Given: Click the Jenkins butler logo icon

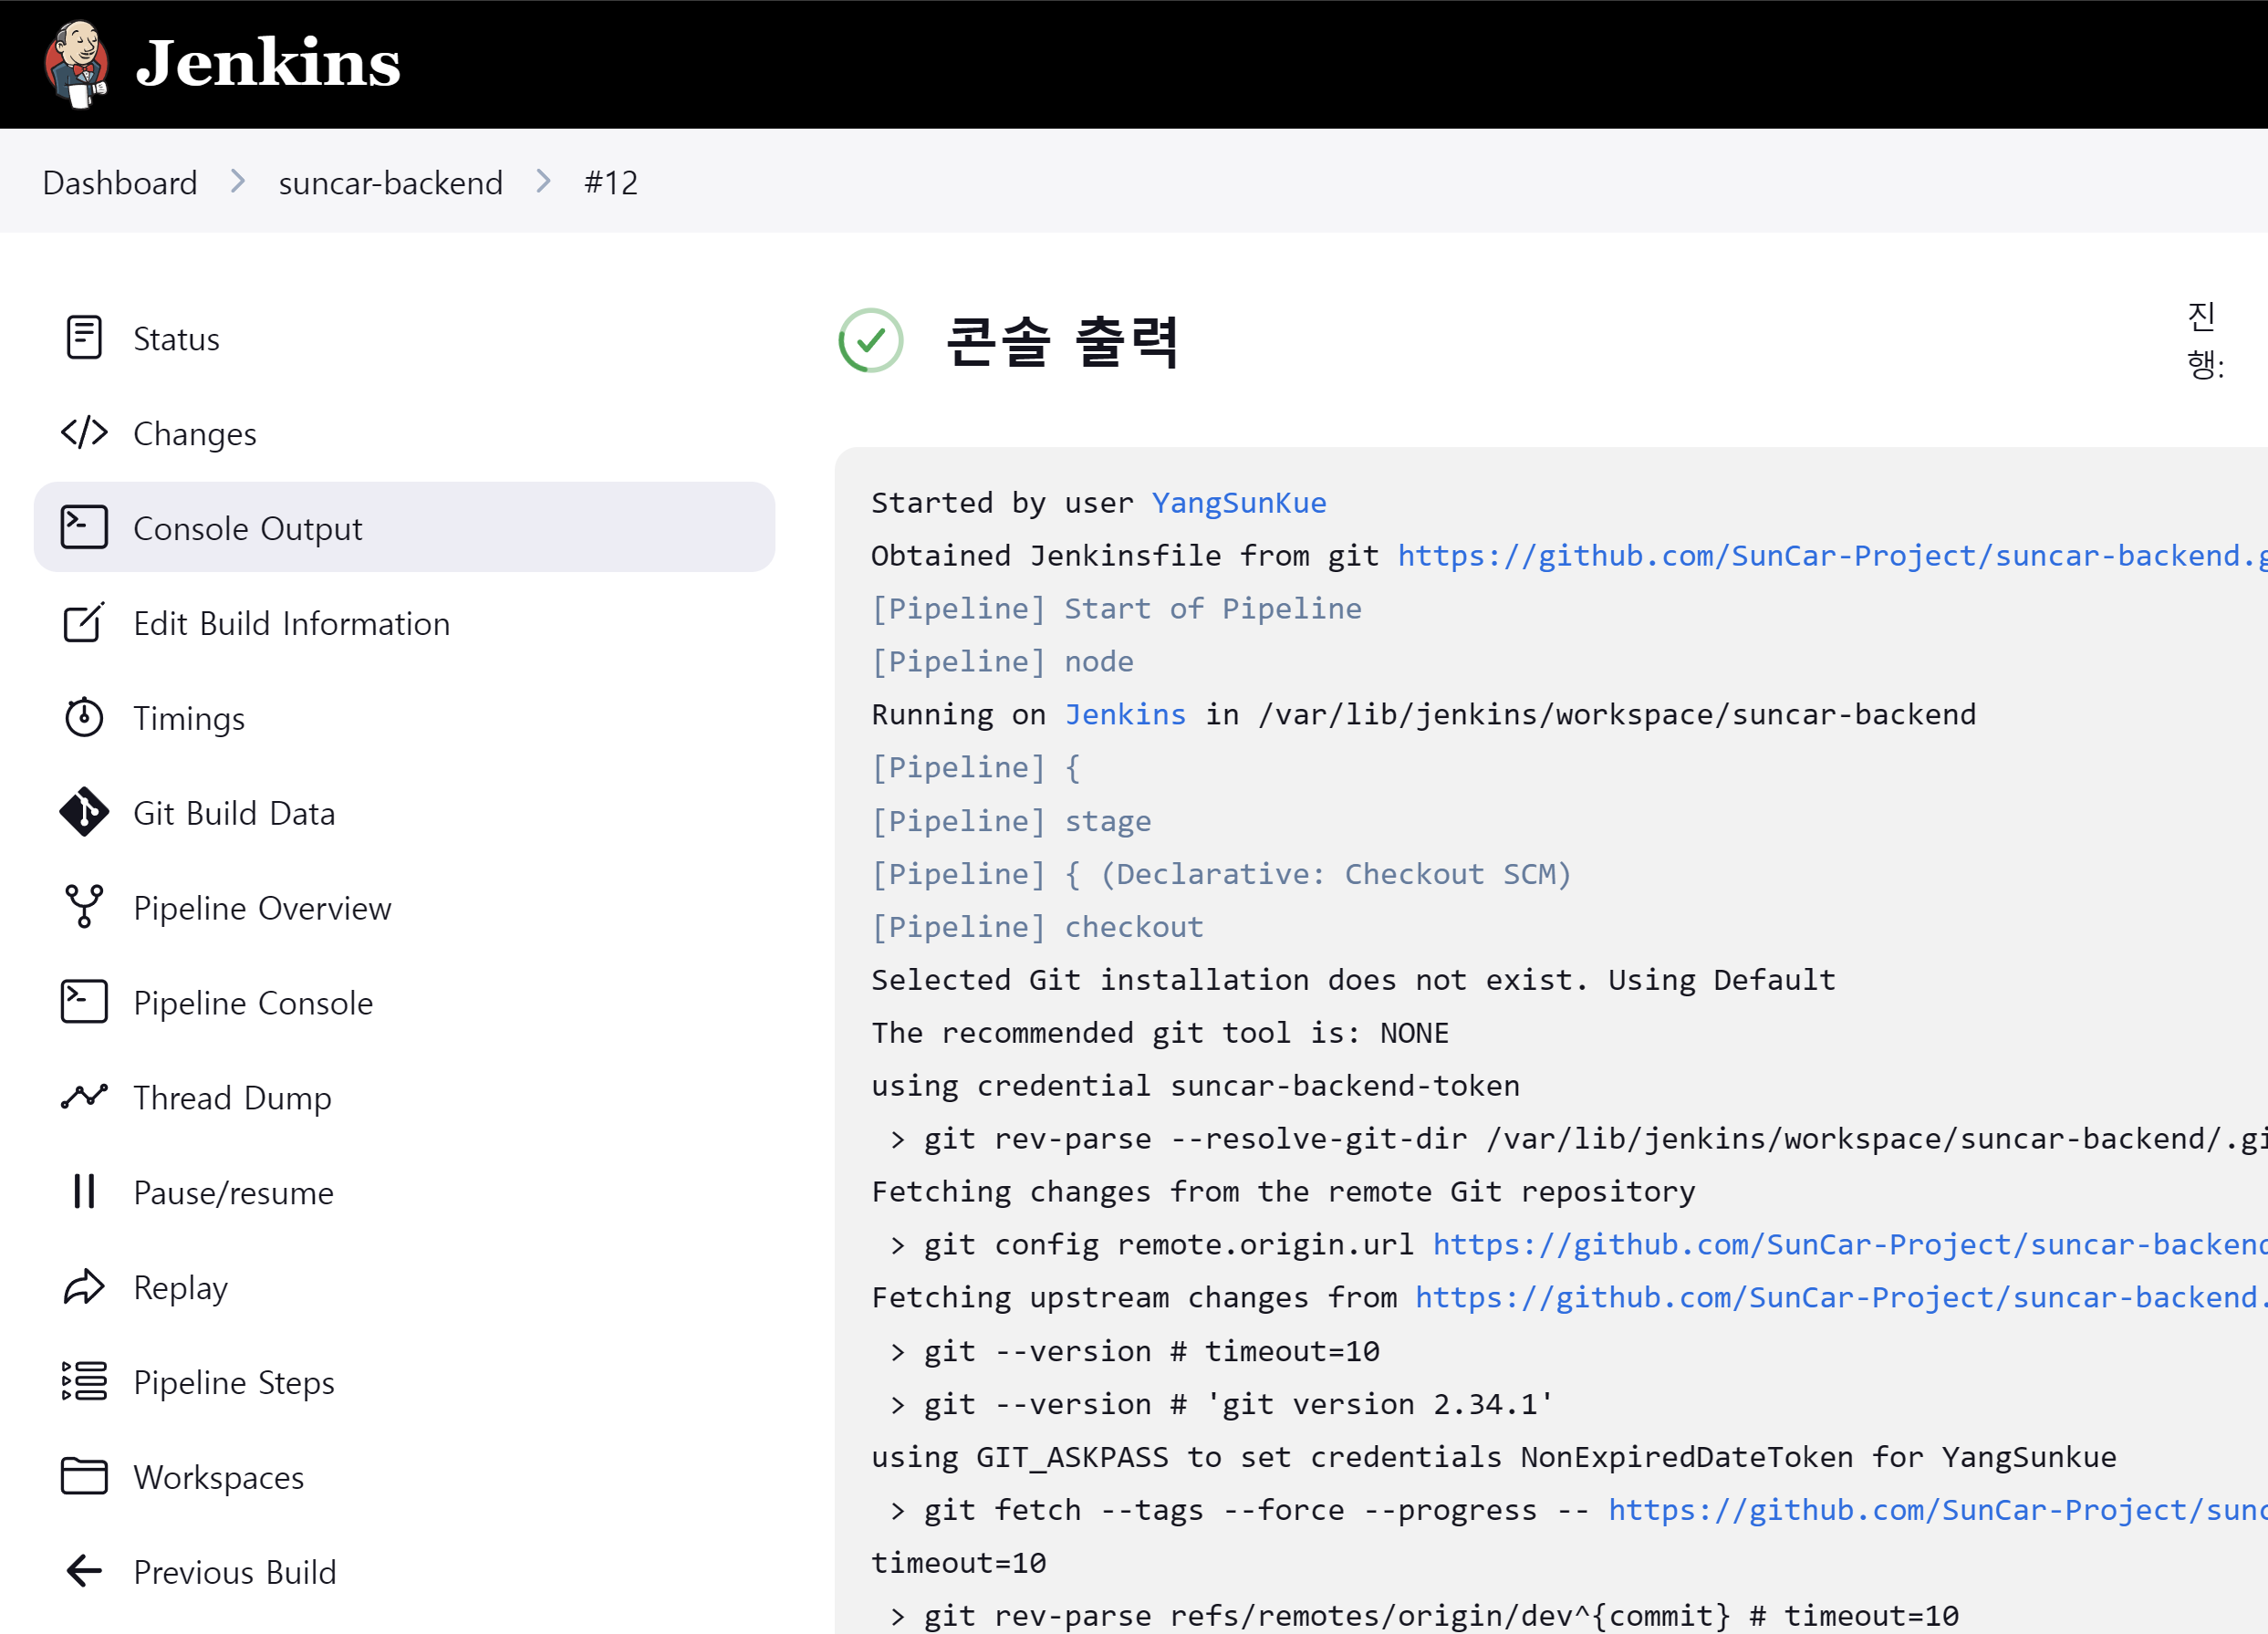Looking at the screenshot, I should point(76,64).
